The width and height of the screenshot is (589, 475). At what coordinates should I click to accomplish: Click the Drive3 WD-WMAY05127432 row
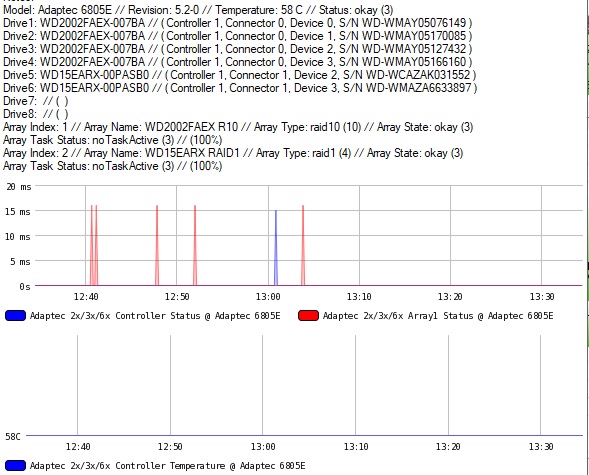pos(237,49)
